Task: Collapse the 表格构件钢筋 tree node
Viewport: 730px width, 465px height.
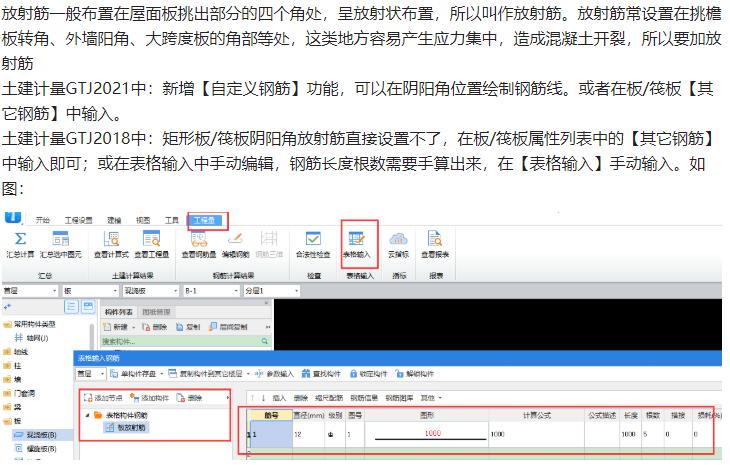Action: (x=88, y=415)
